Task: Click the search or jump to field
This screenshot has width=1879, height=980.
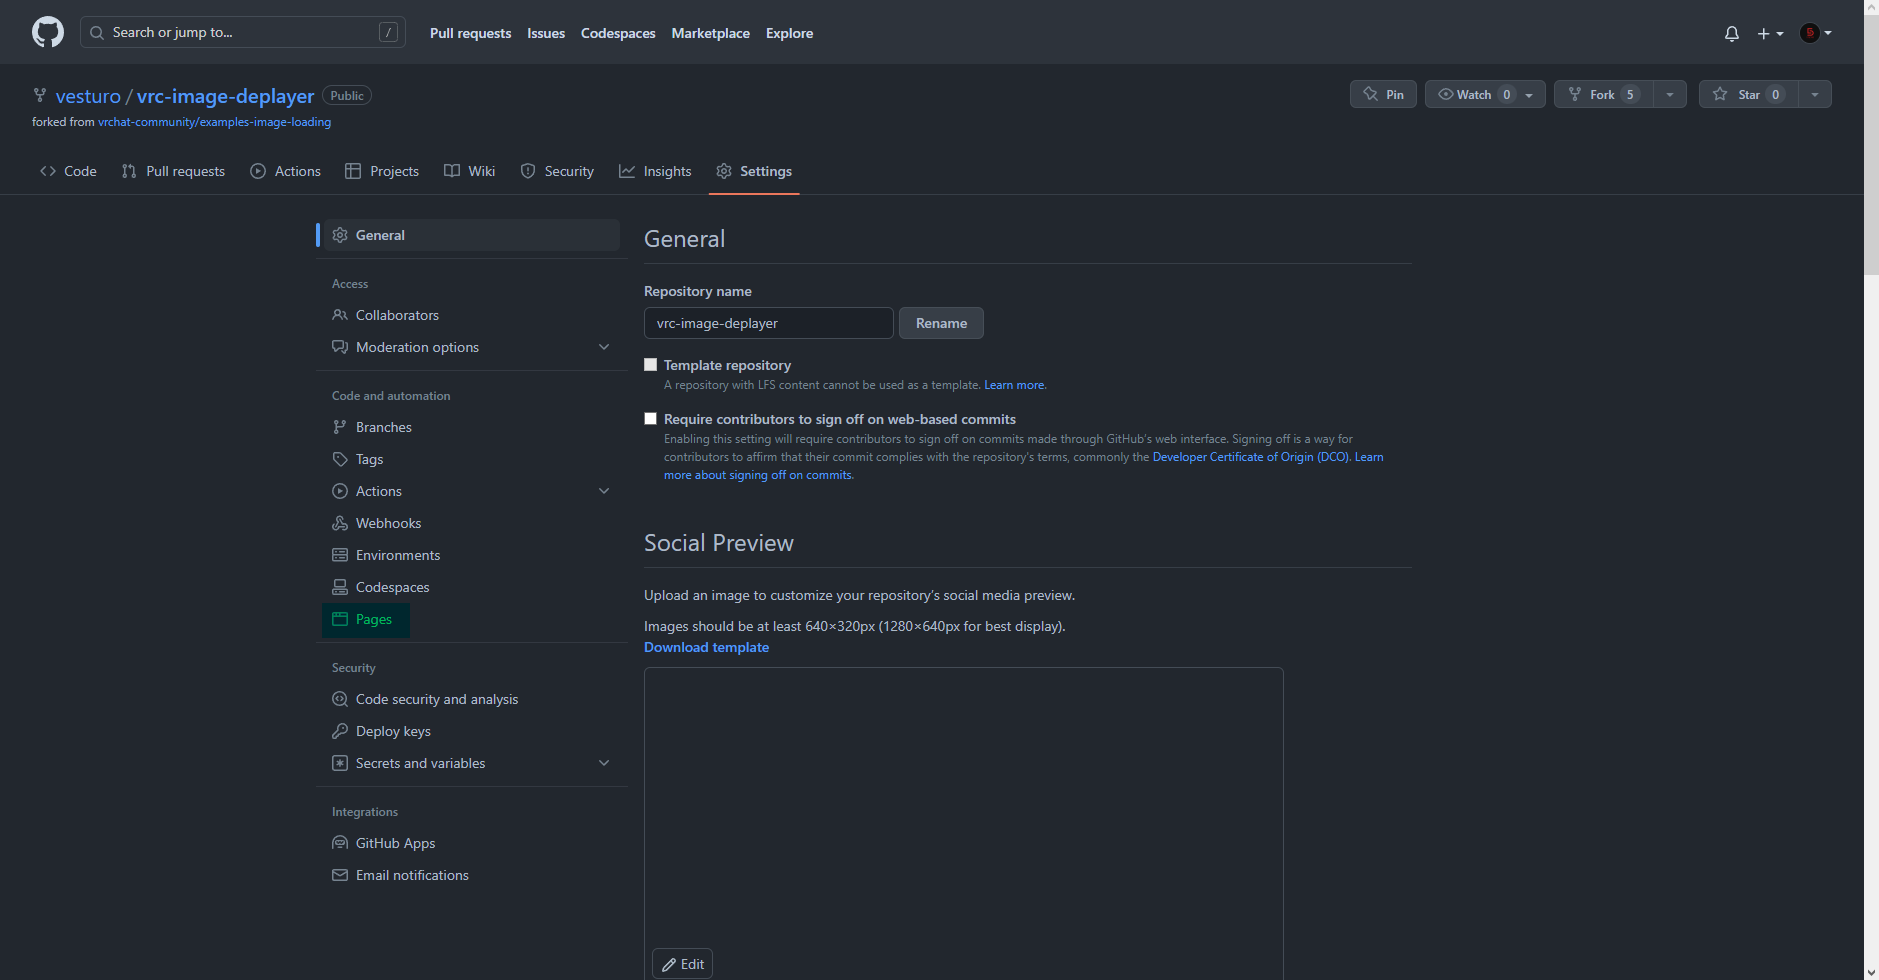Action: click(x=243, y=32)
